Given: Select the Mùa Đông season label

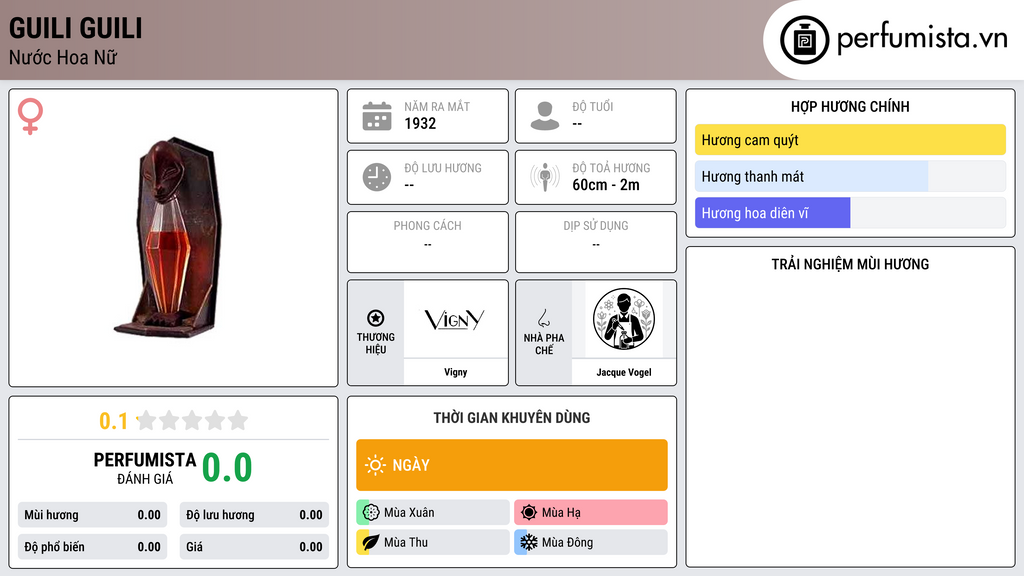Looking at the screenshot, I should pos(567,542).
